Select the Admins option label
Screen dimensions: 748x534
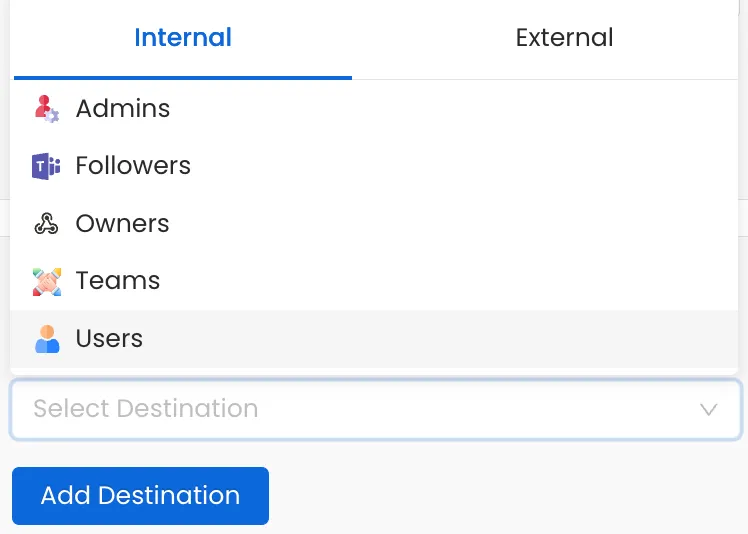coord(123,108)
